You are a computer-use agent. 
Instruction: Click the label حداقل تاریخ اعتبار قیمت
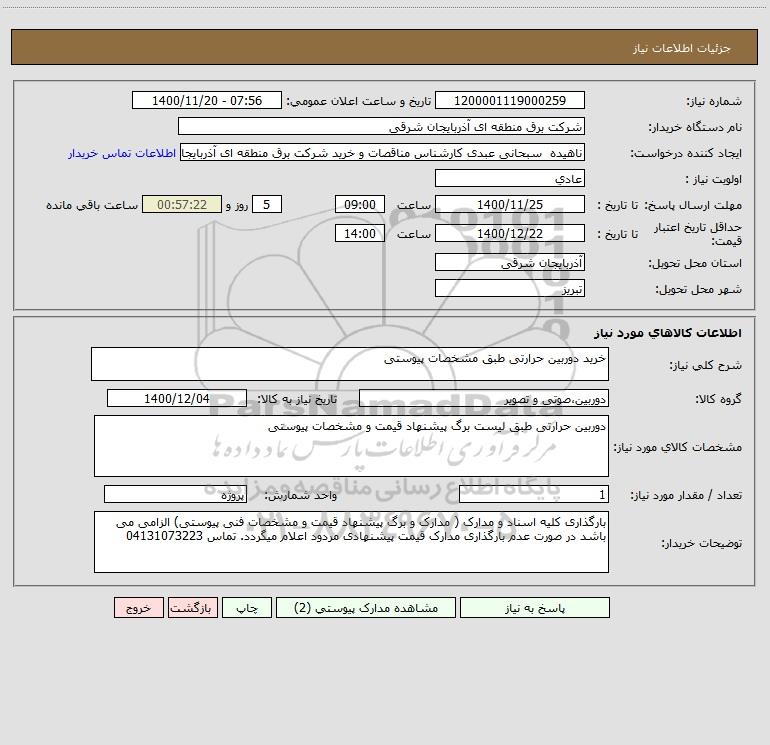pos(698,234)
